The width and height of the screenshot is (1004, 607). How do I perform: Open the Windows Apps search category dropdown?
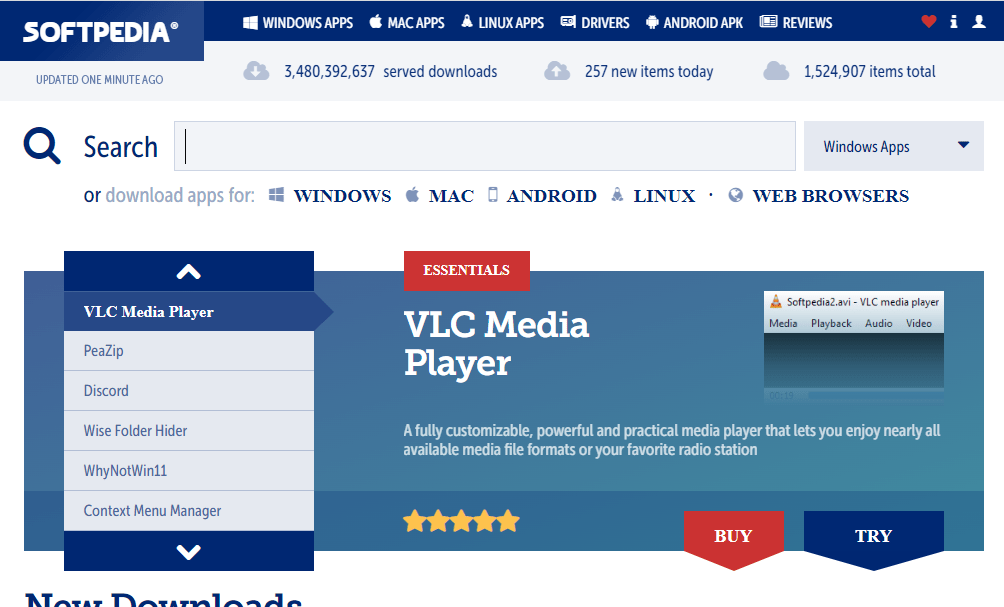pos(894,146)
